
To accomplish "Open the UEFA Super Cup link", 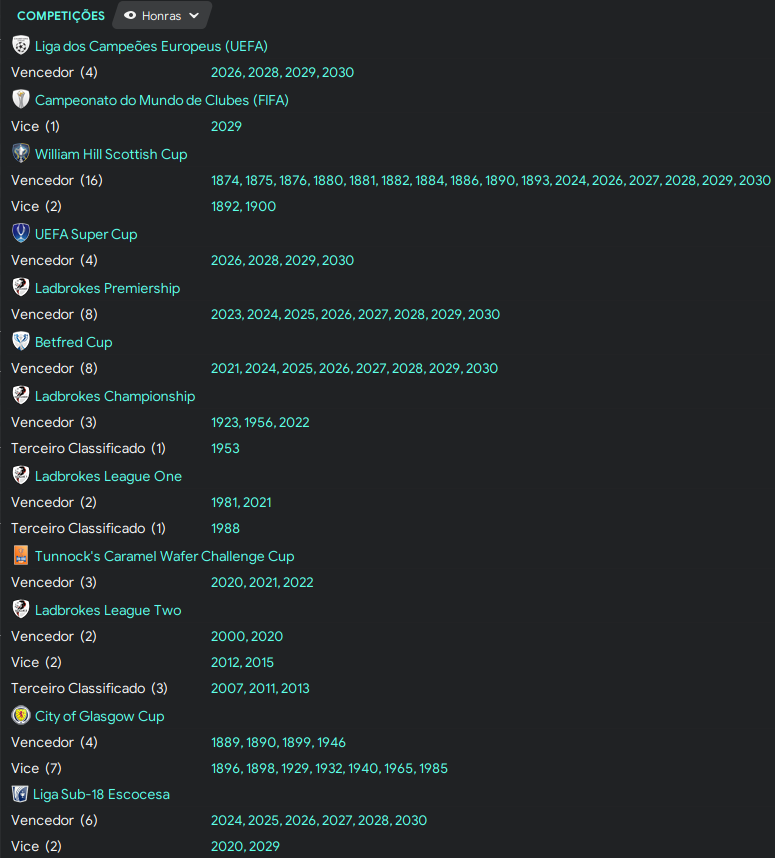I will tap(86, 234).
